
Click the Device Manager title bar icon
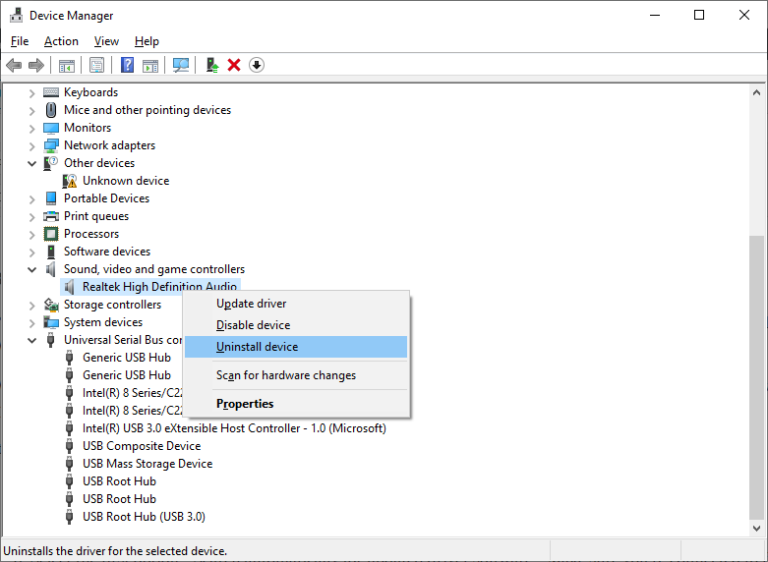(16, 15)
